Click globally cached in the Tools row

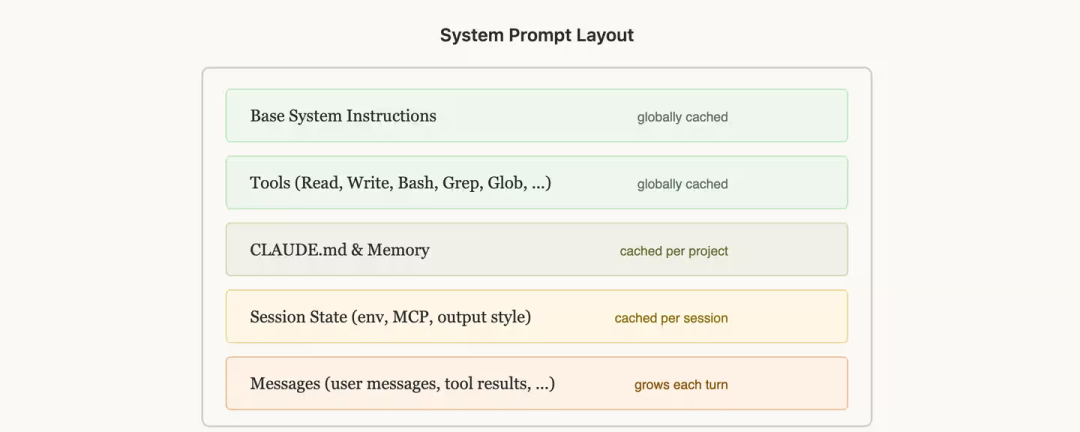[x=682, y=184]
